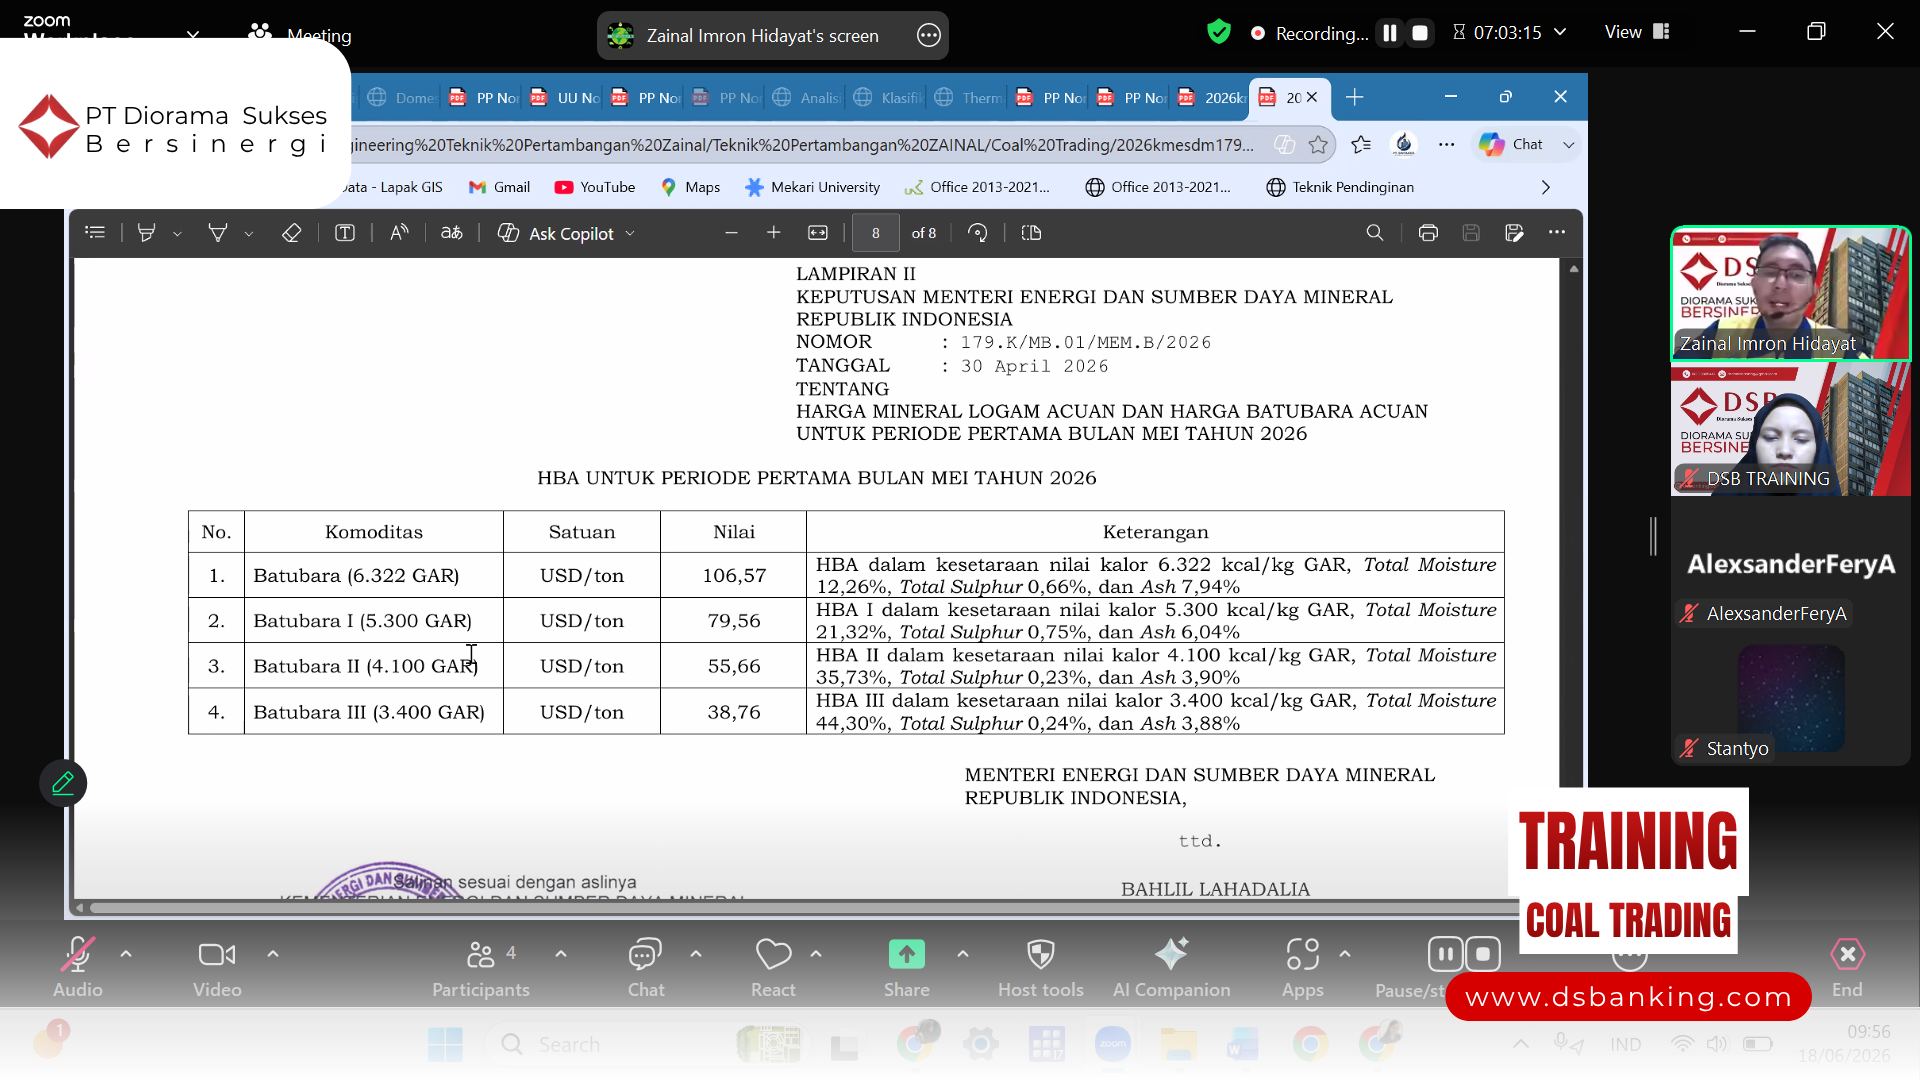Screen dimensions: 1920x1080
Task: Click Ask Copilot in PDF toolbar
Action: (x=557, y=233)
